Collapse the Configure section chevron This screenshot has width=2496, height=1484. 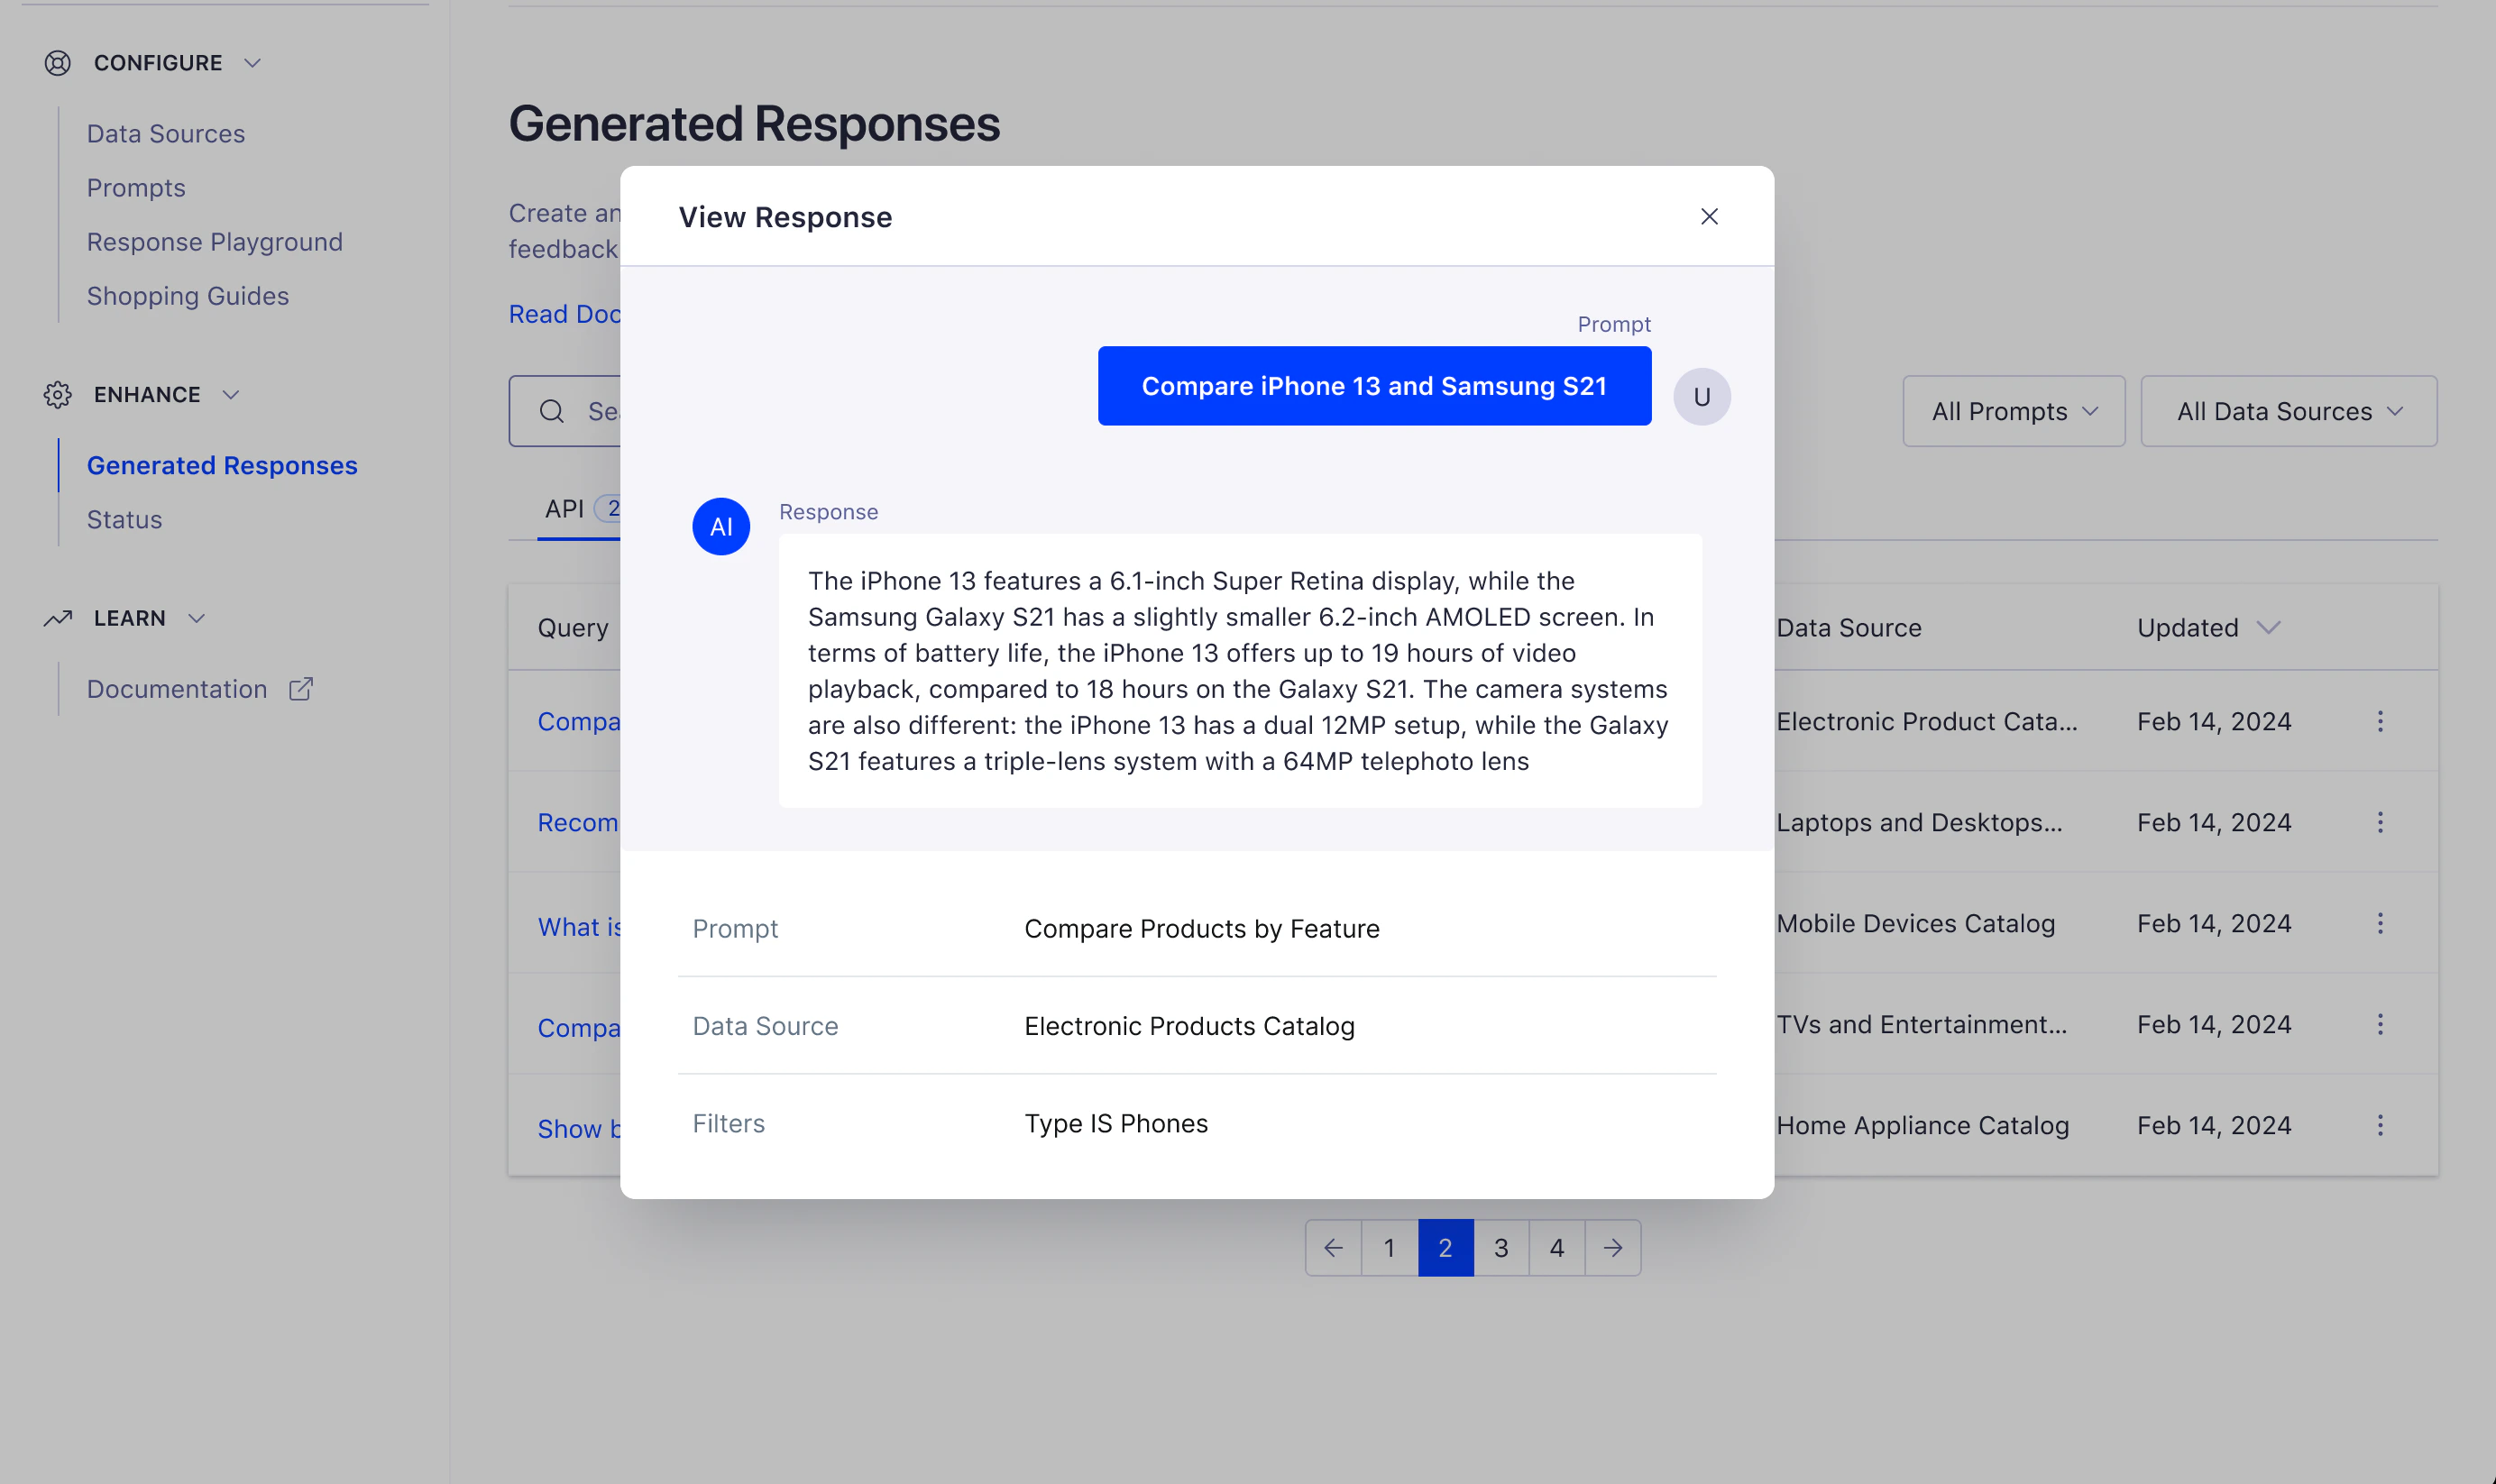(x=252, y=63)
